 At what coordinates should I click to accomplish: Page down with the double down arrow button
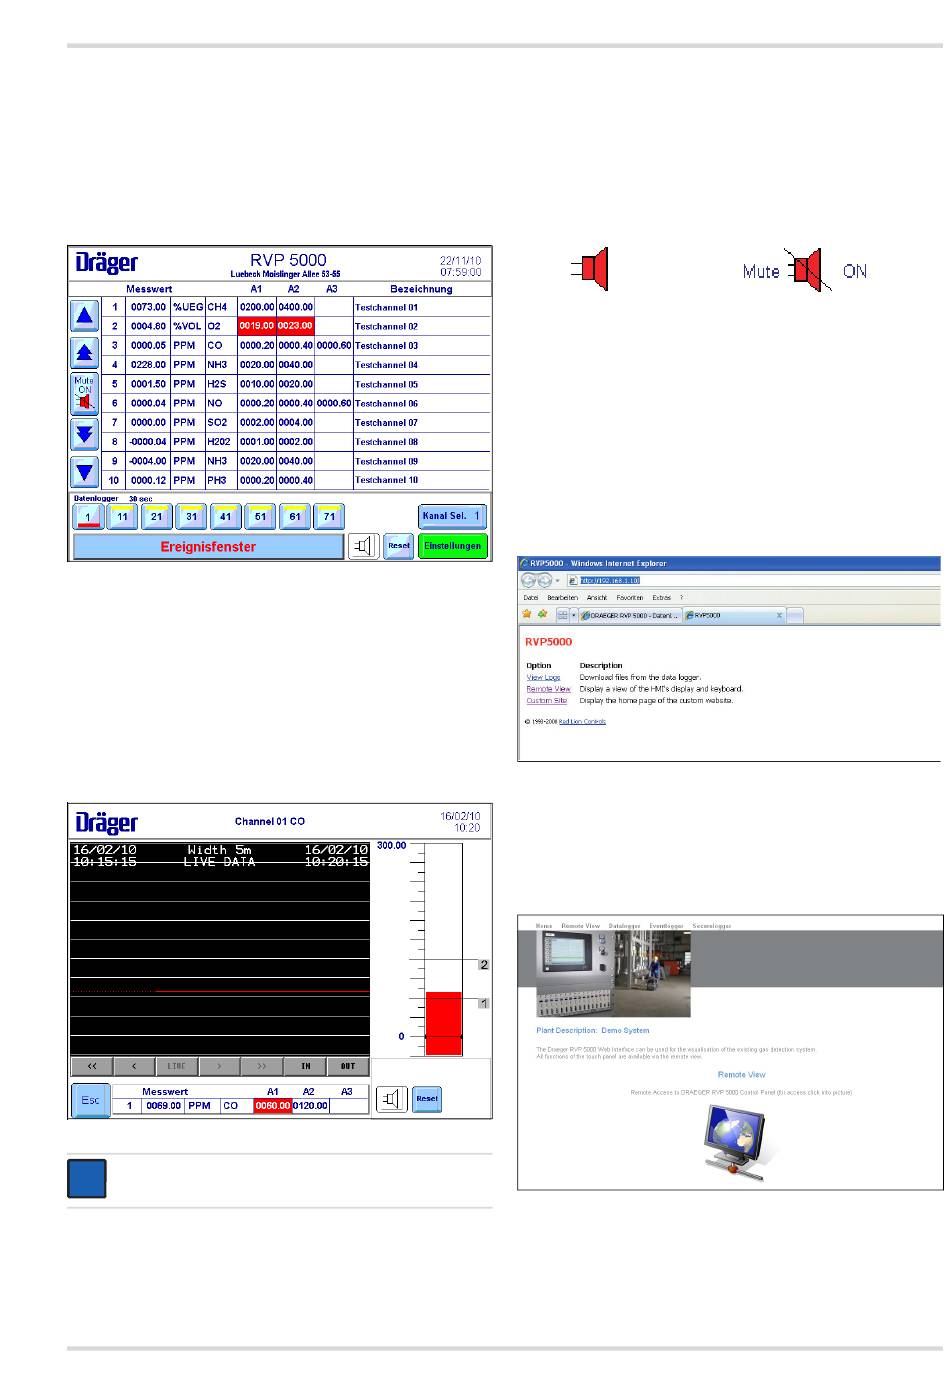(85, 435)
